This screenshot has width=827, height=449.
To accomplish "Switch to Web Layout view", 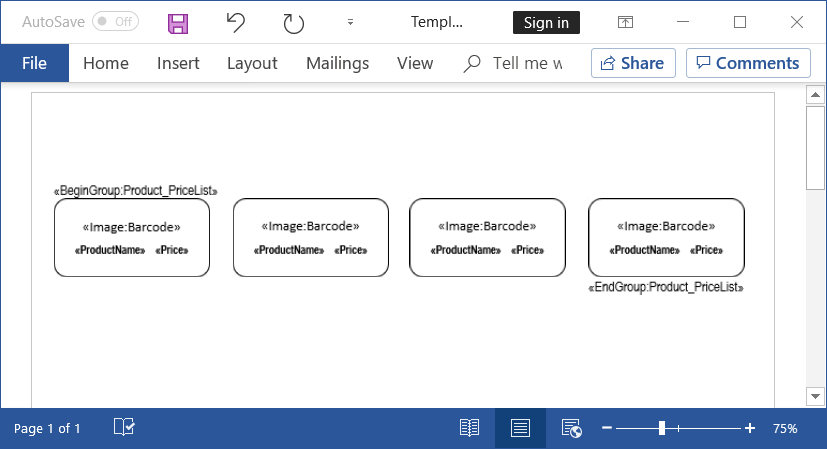I will 572,428.
